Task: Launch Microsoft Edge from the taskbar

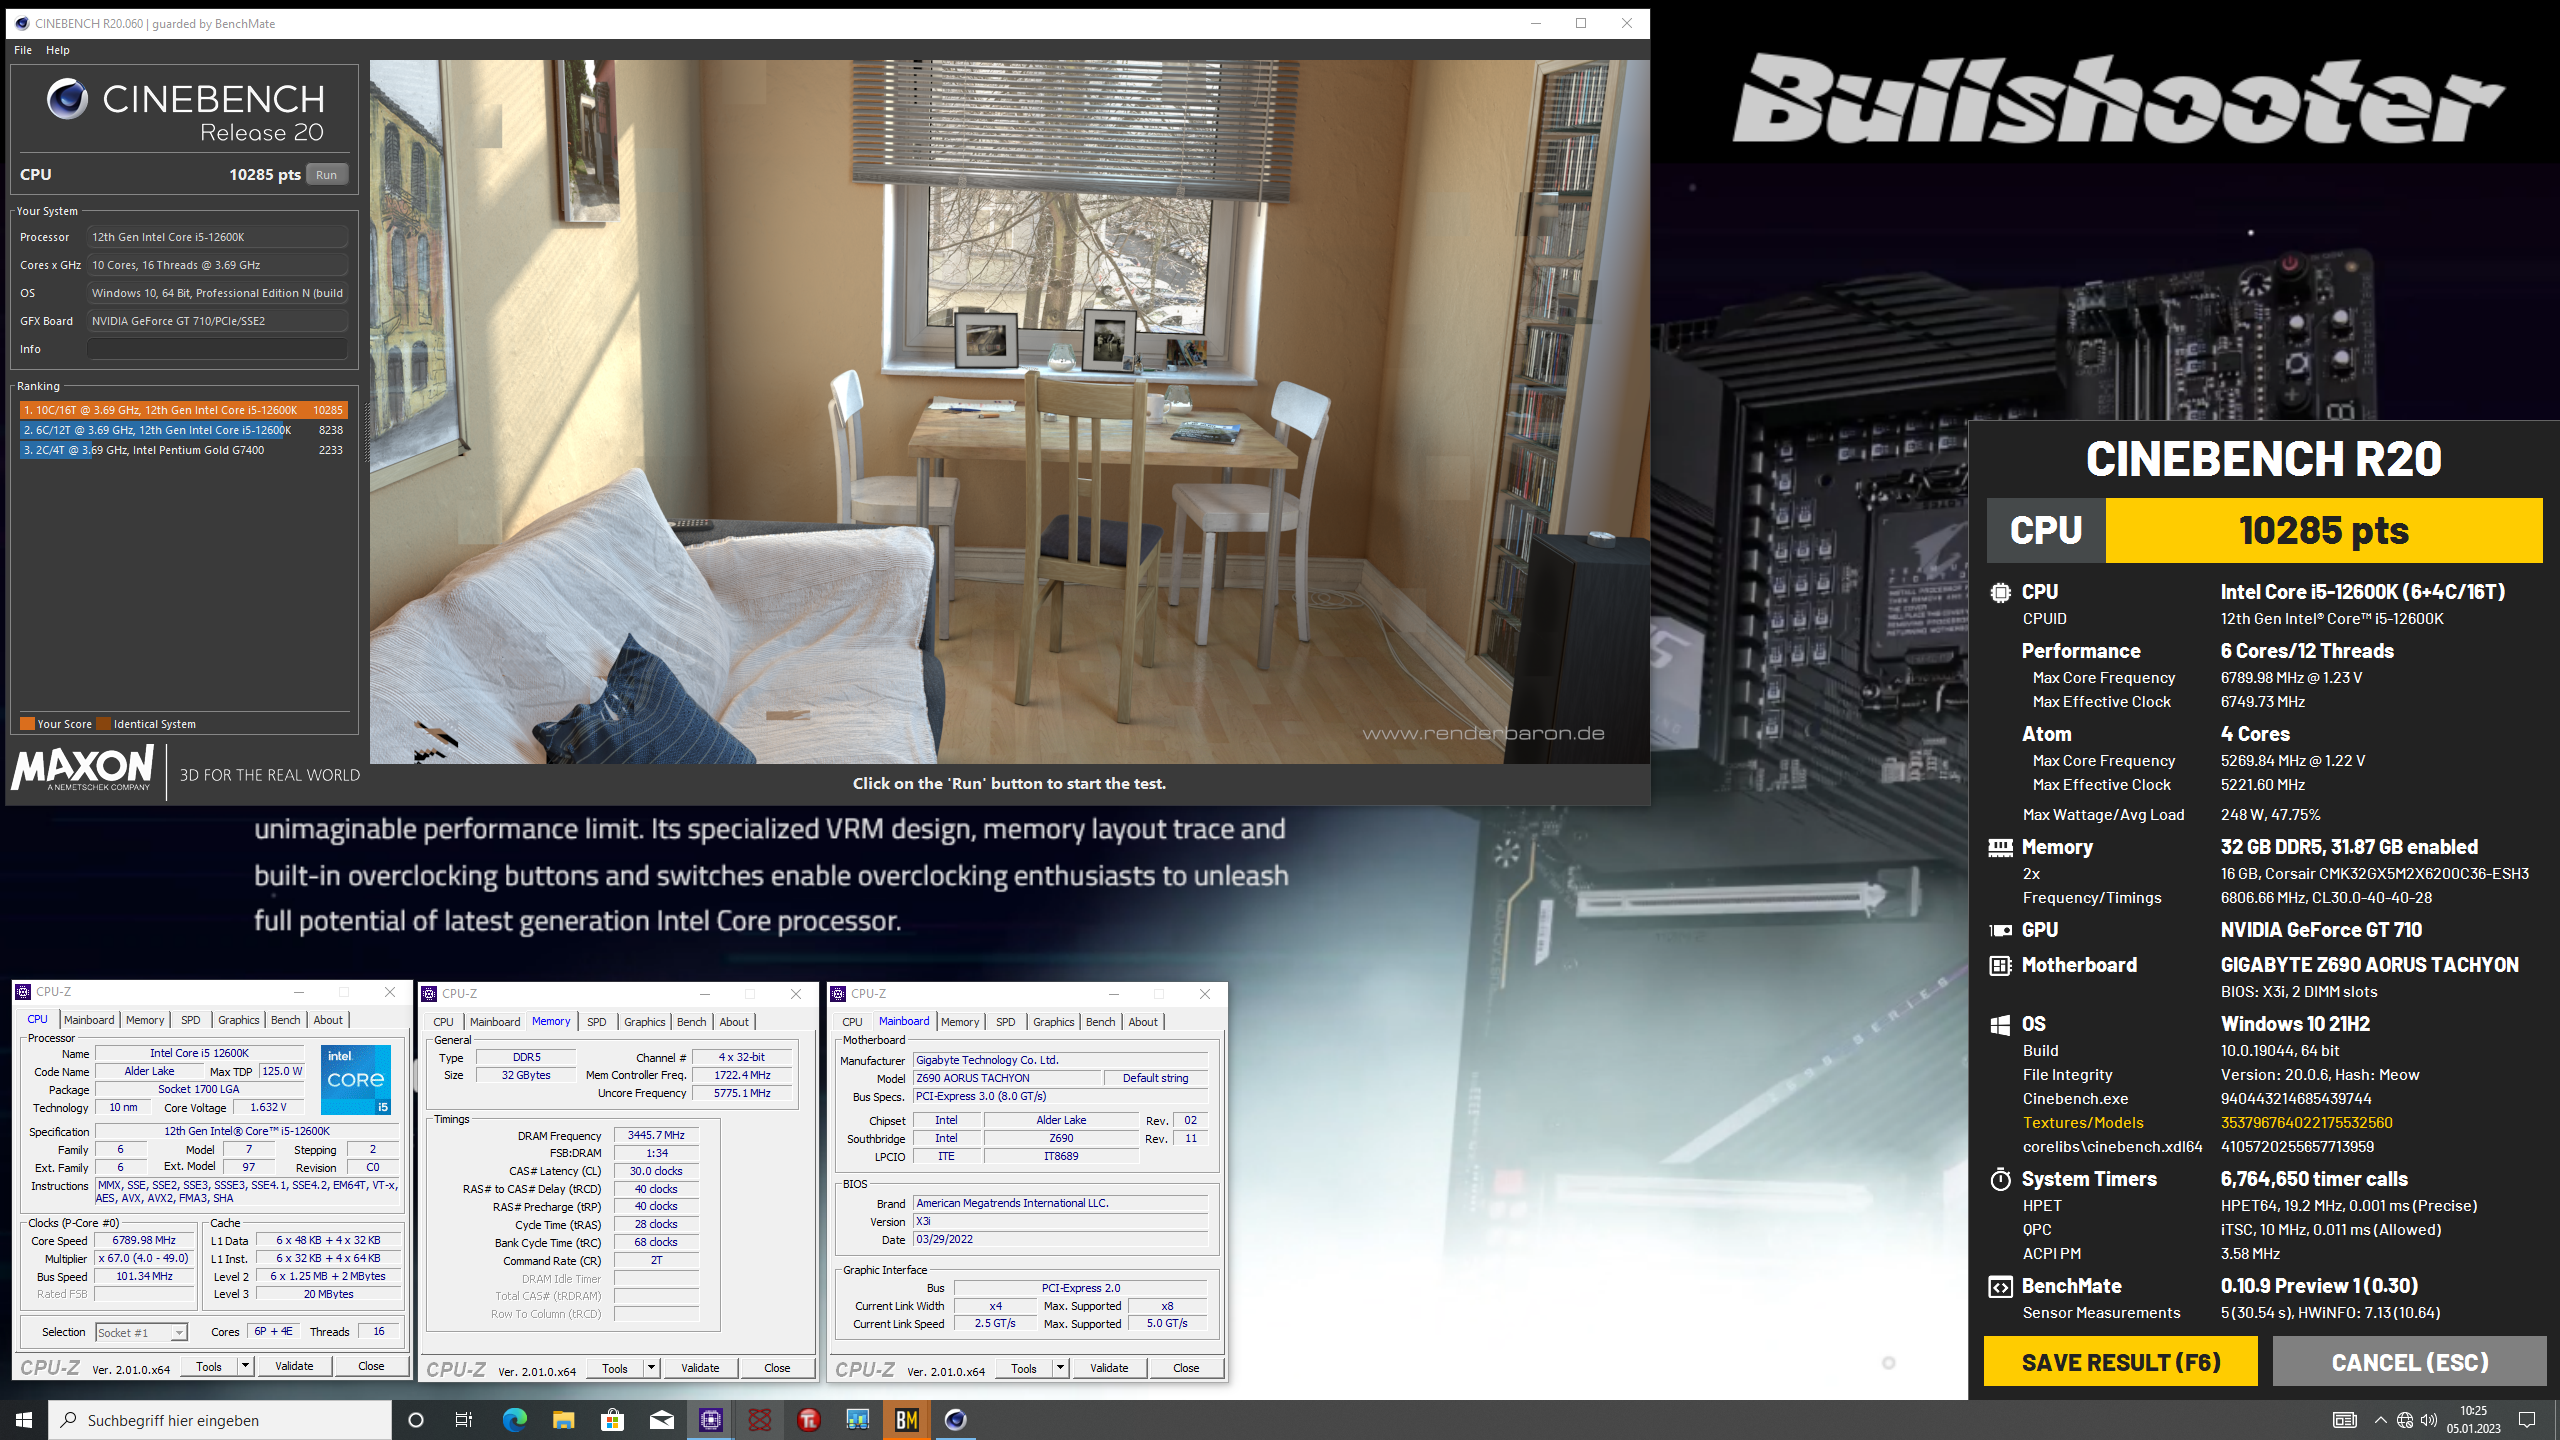Action: click(514, 1420)
